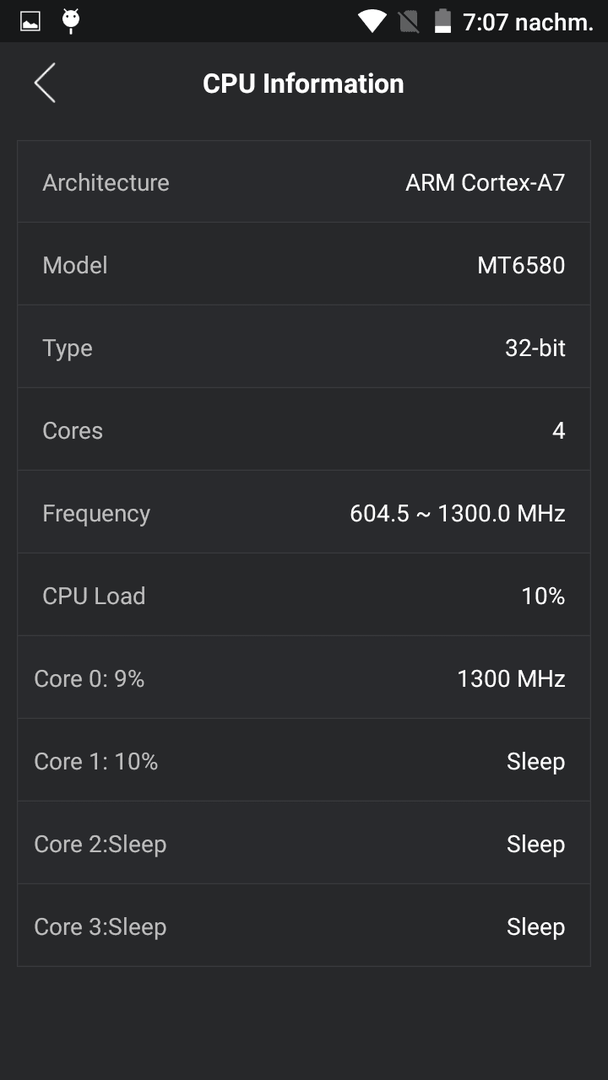Screen dimensions: 608x1080
Task: Select the Architecture row
Action: click(304, 182)
